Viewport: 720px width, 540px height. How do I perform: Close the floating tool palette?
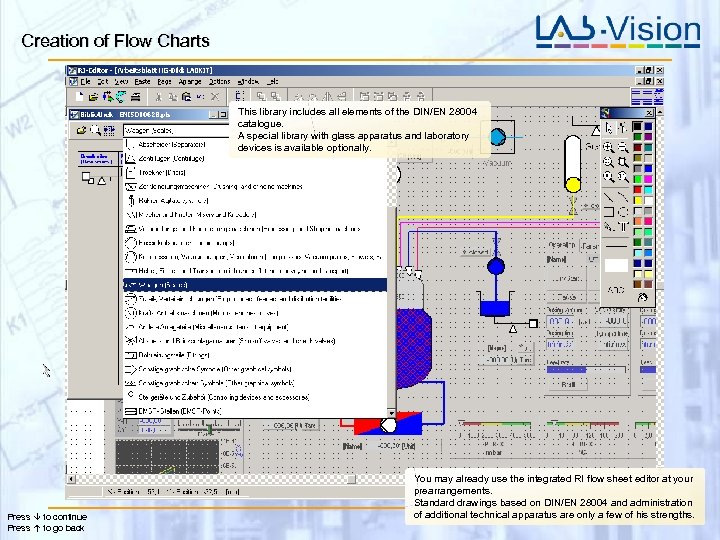click(649, 113)
